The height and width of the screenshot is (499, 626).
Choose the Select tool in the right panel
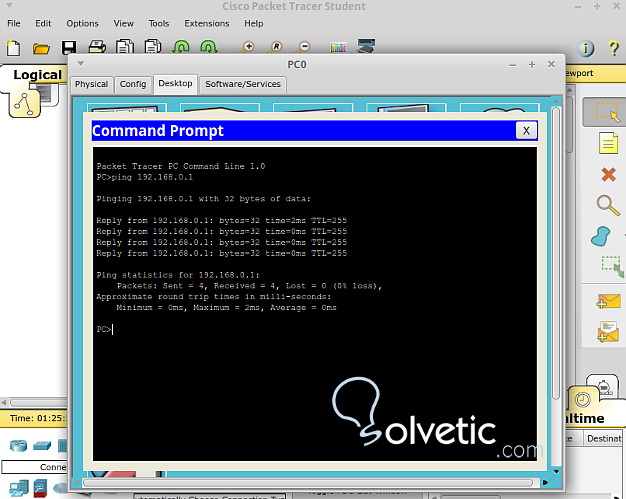tap(607, 112)
